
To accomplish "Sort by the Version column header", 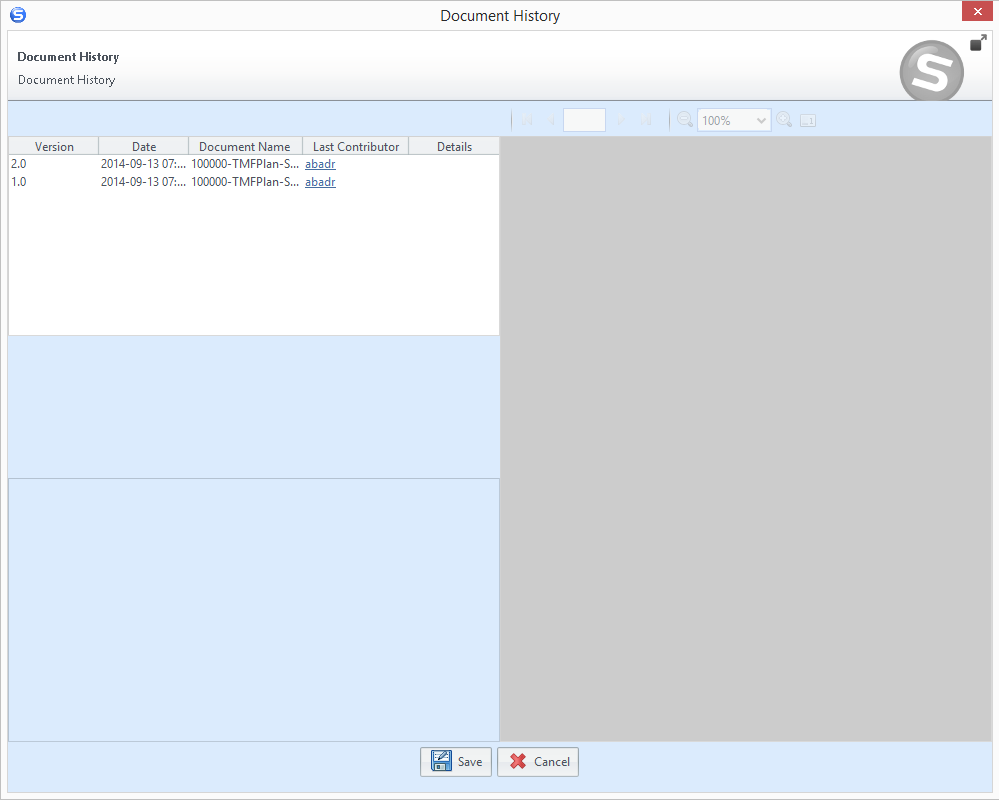I will (x=54, y=146).
